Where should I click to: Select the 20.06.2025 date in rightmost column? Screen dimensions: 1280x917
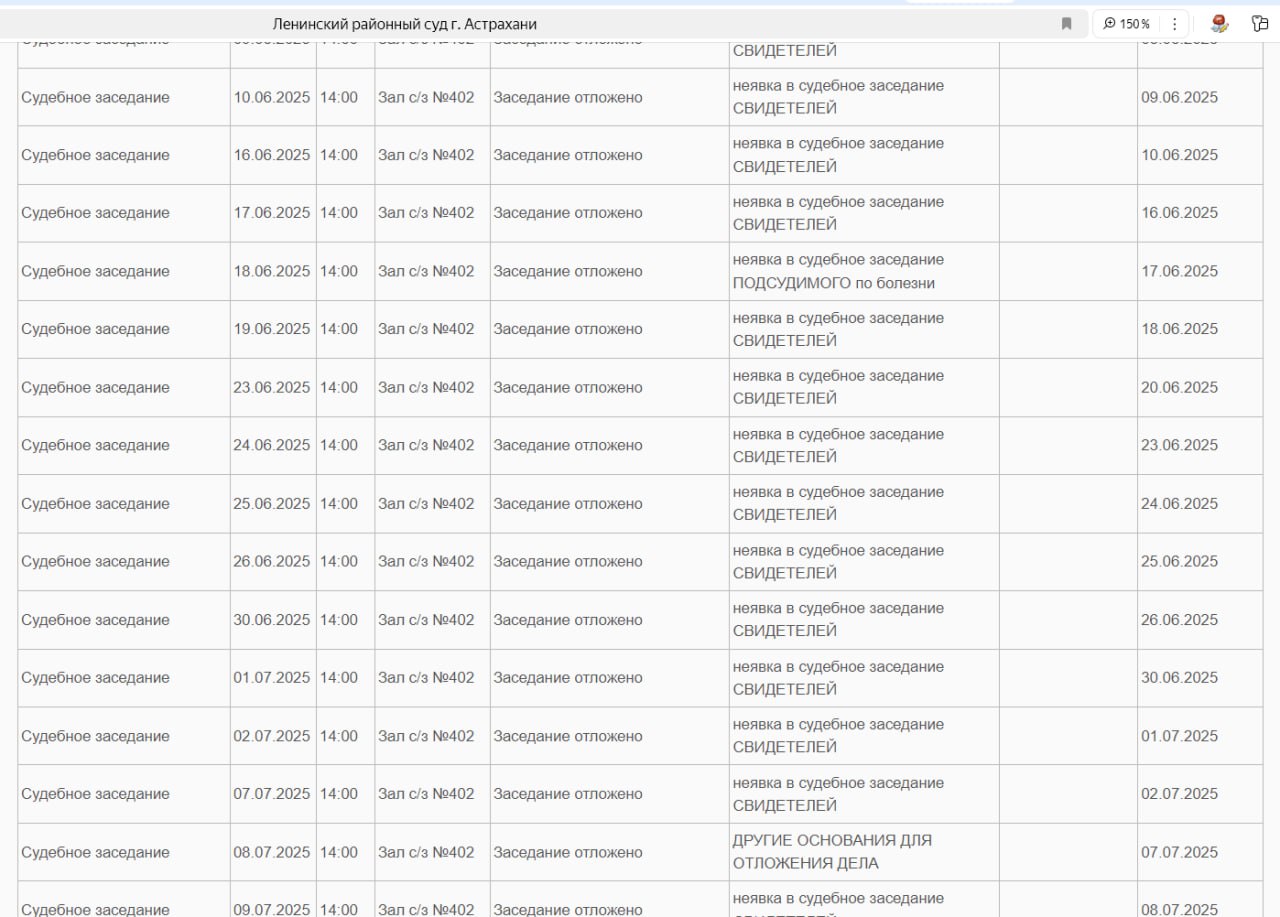point(1179,387)
